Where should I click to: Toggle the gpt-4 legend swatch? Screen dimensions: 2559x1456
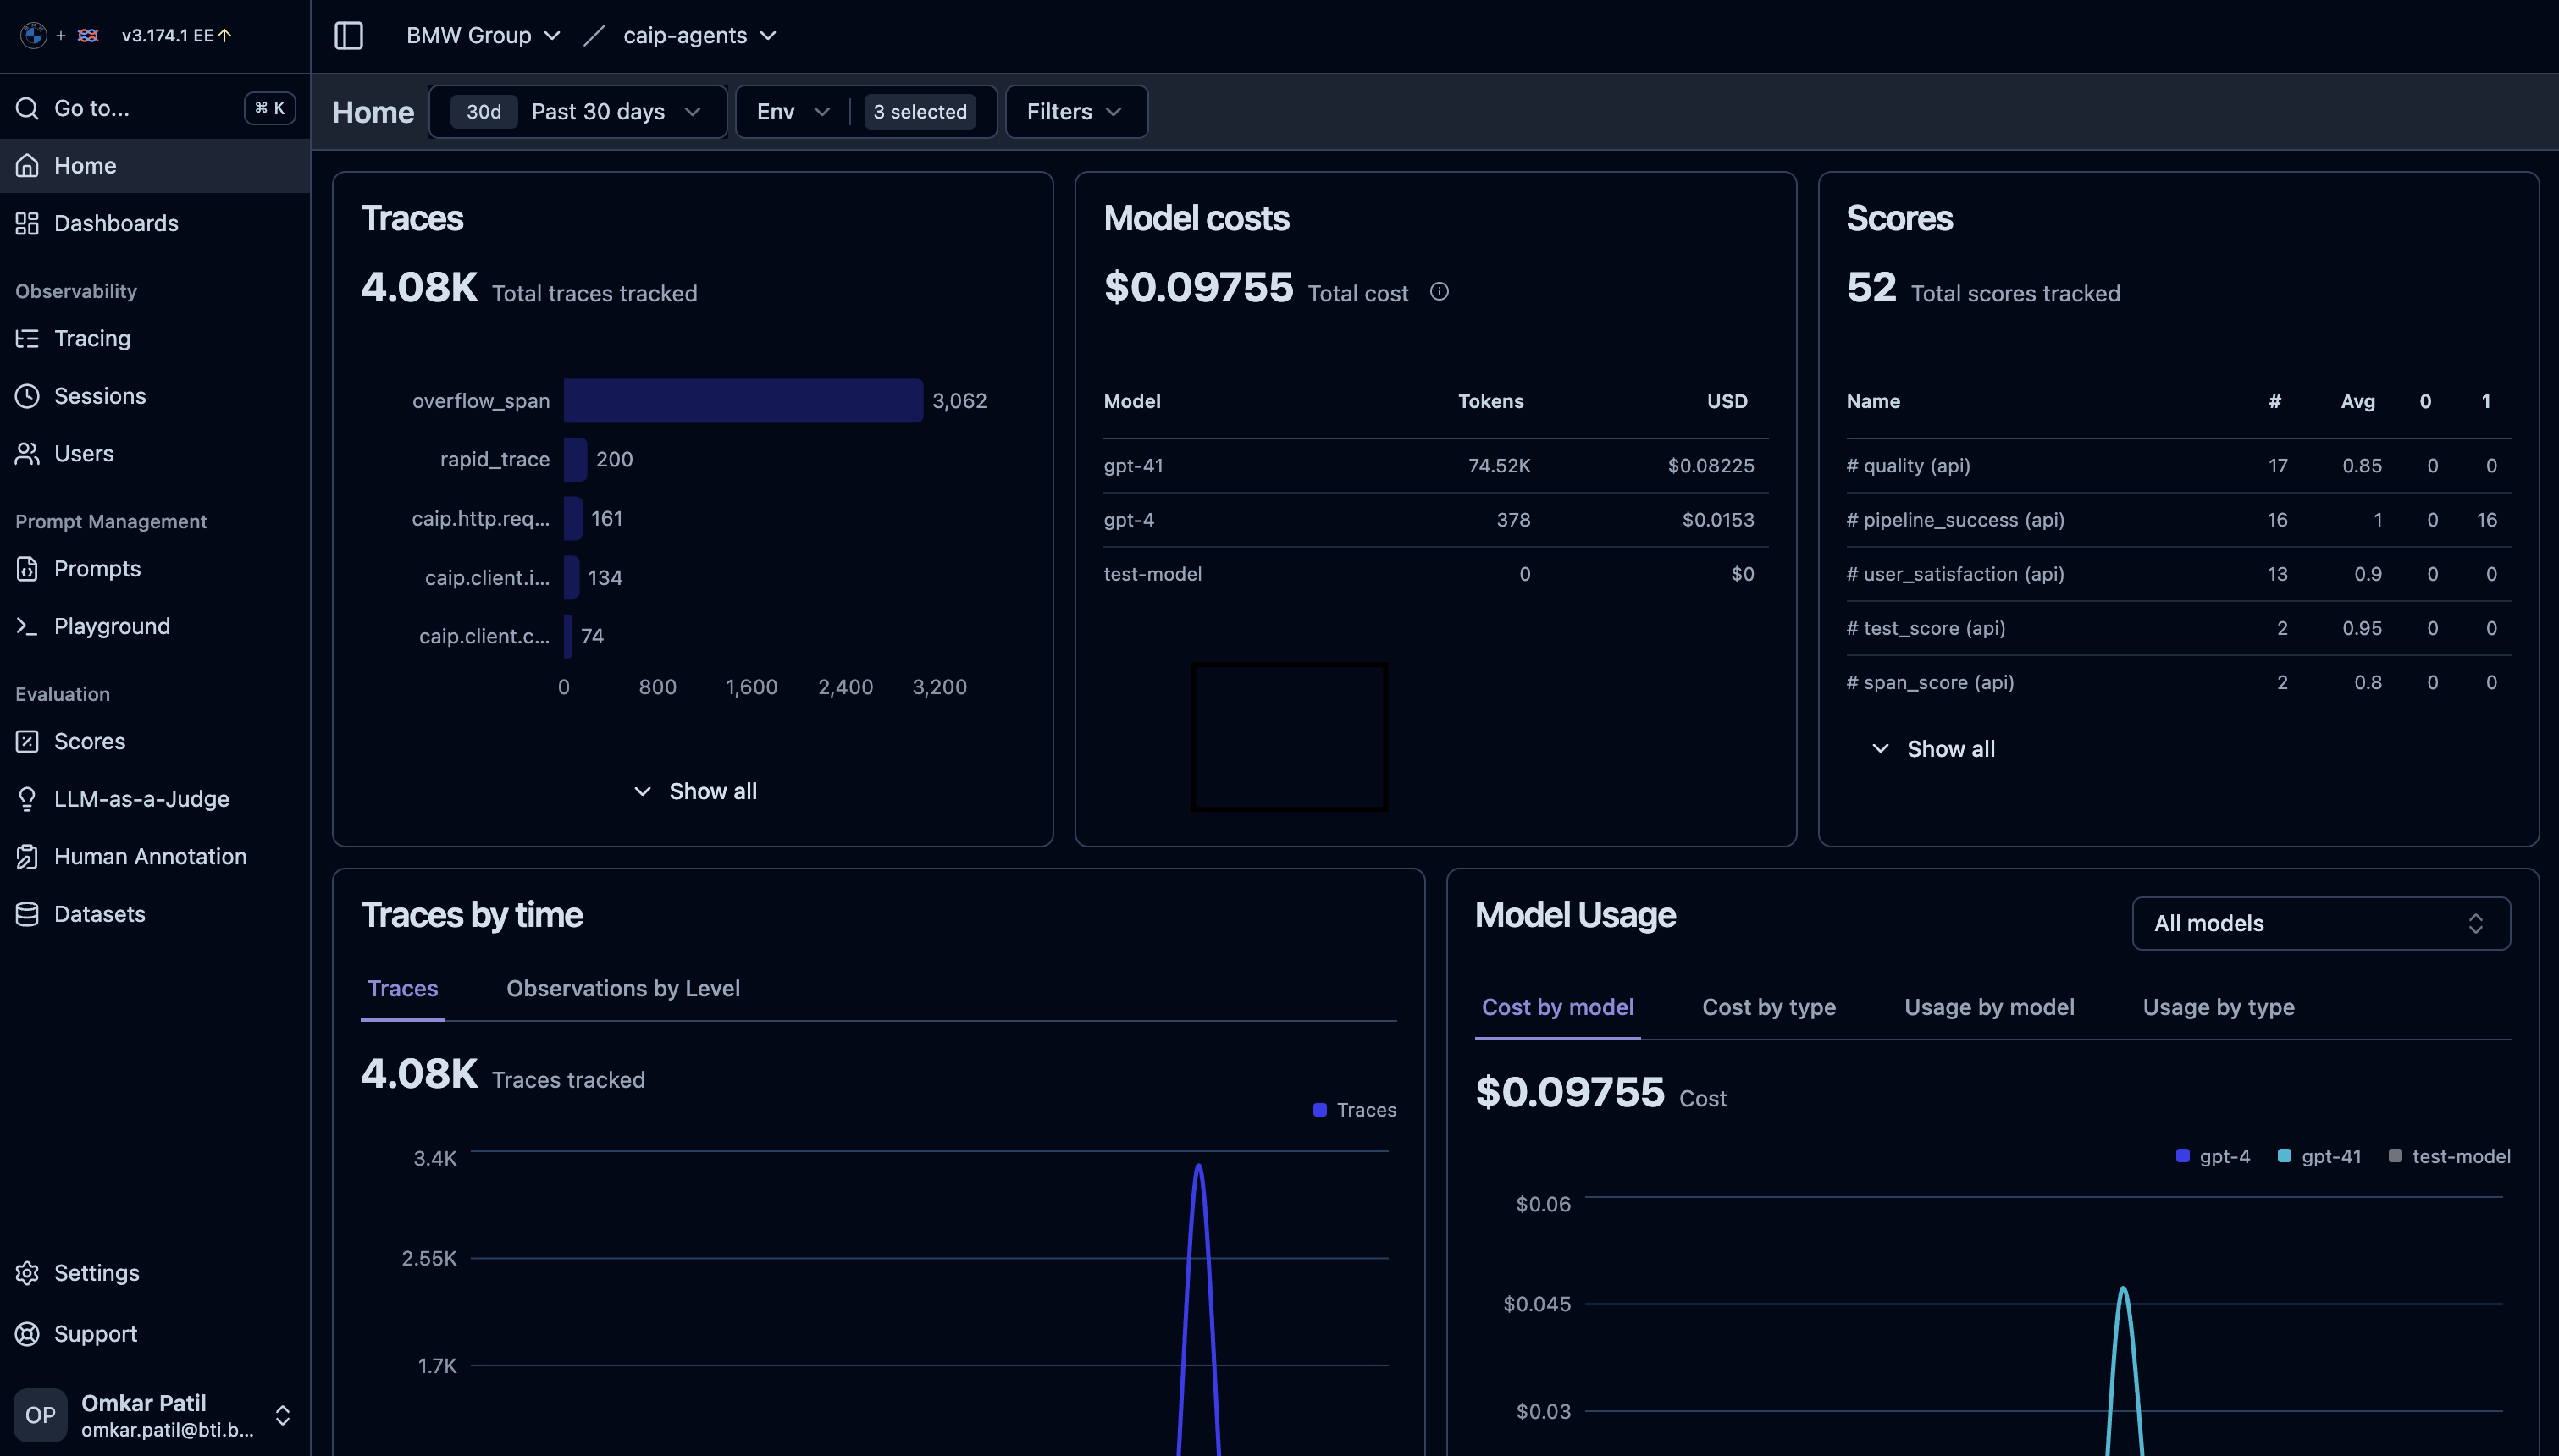[2182, 1156]
